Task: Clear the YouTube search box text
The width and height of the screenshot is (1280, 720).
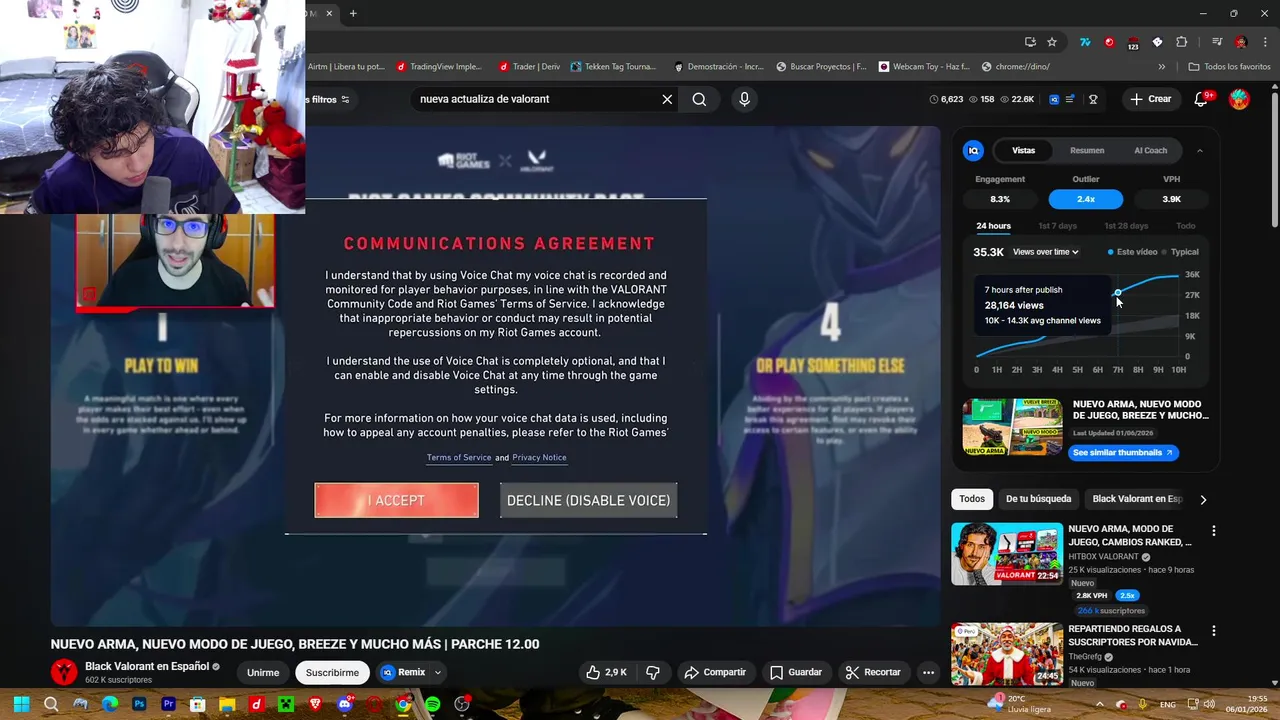Action: [x=667, y=99]
